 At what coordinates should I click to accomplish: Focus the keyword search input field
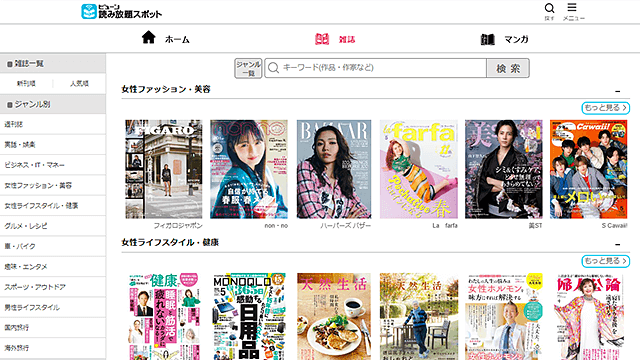point(376,68)
